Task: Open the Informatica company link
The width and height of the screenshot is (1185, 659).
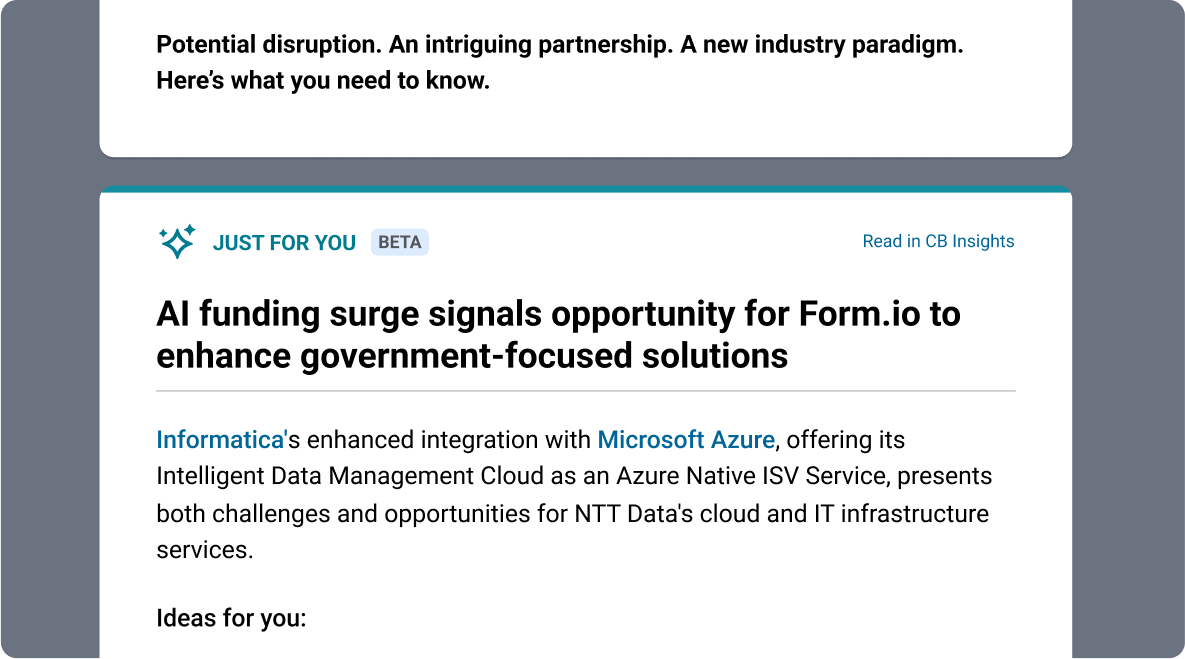Action: pyautogui.click(x=221, y=440)
